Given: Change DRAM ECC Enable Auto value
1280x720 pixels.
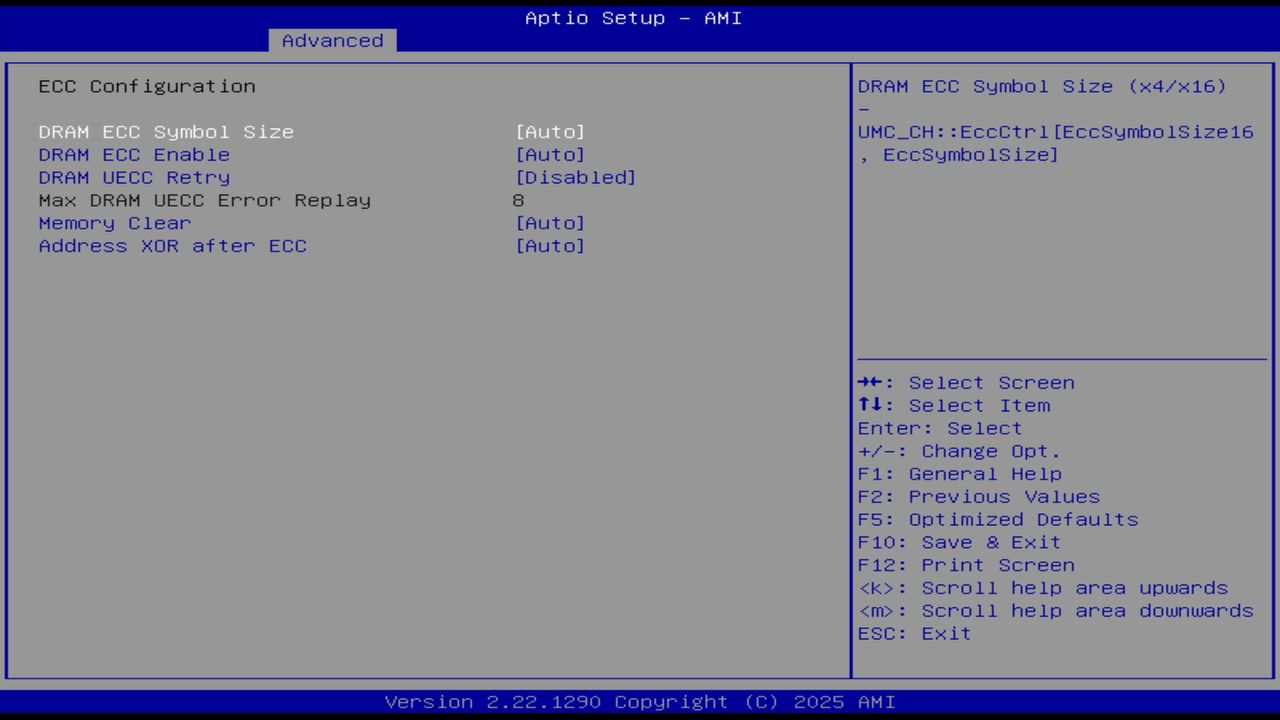Looking at the screenshot, I should [550, 155].
